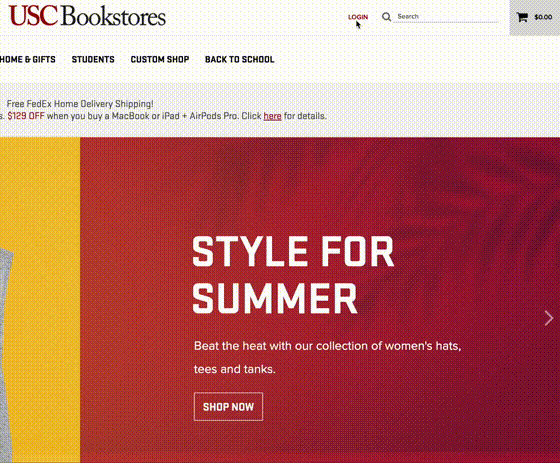Open the STUDENTS menu
The image size is (560, 463).
(93, 59)
